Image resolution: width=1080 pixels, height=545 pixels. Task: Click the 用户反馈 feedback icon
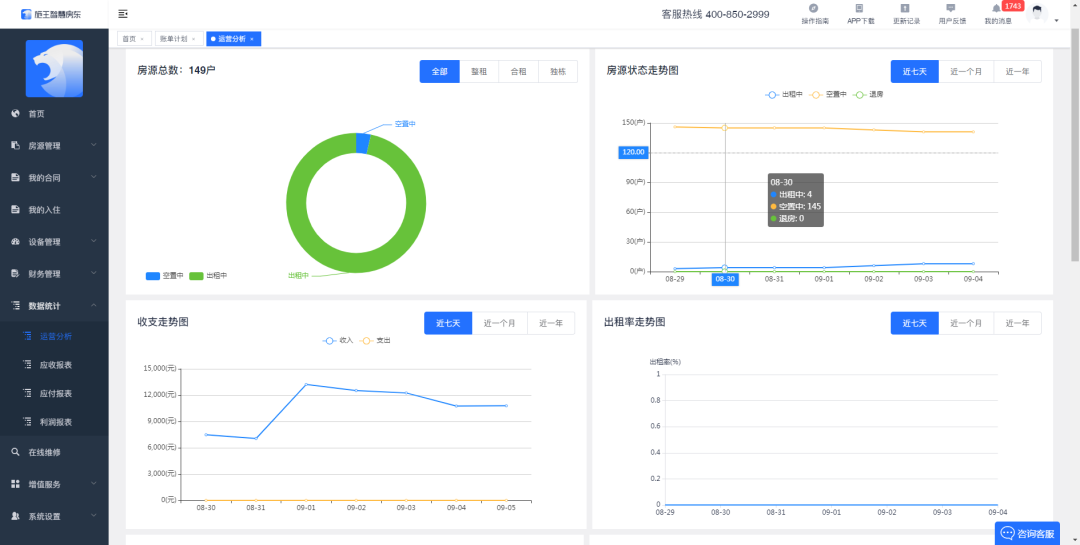(x=951, y=8)
